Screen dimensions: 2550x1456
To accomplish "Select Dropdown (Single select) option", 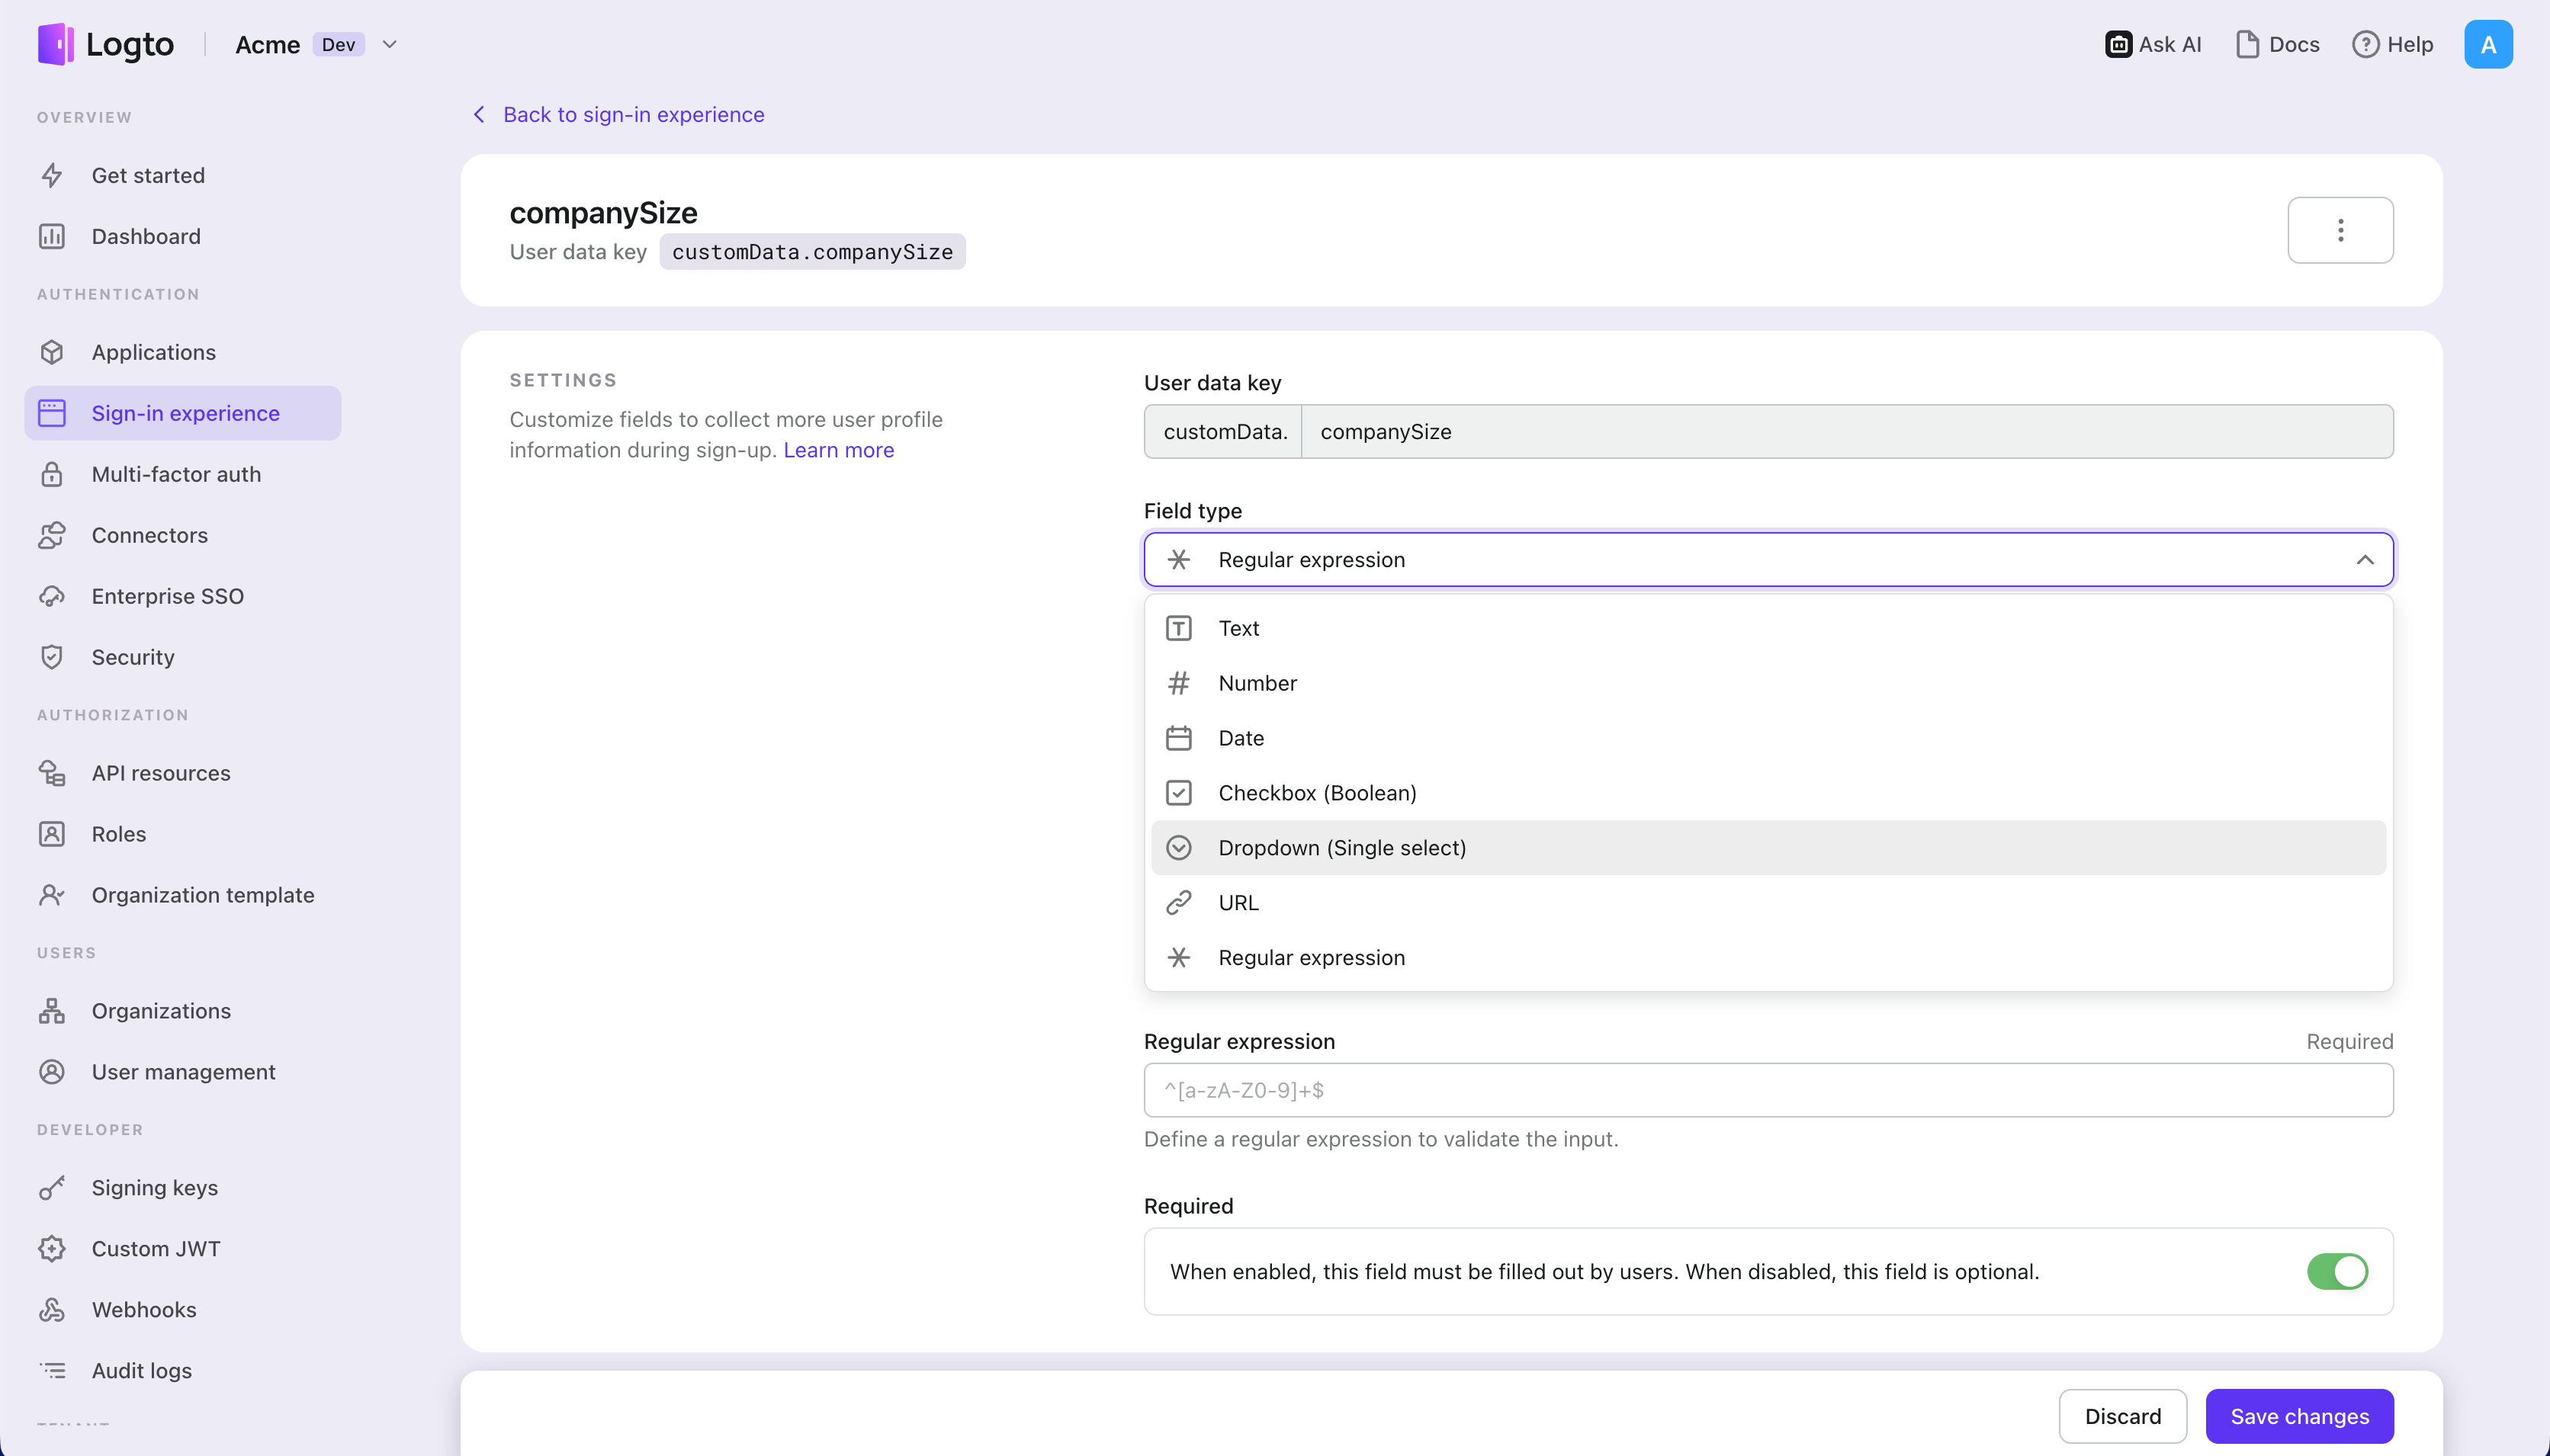I will pyautogui.click(x=1768, y=848).
